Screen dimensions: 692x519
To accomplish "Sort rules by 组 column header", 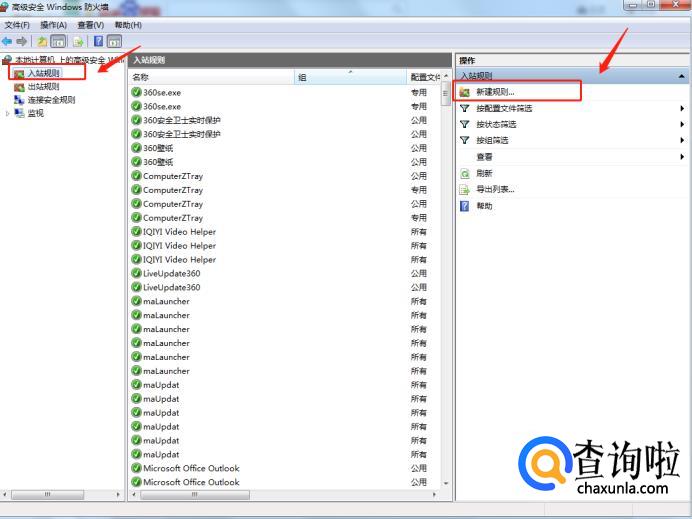I will (x=350, y=77).
